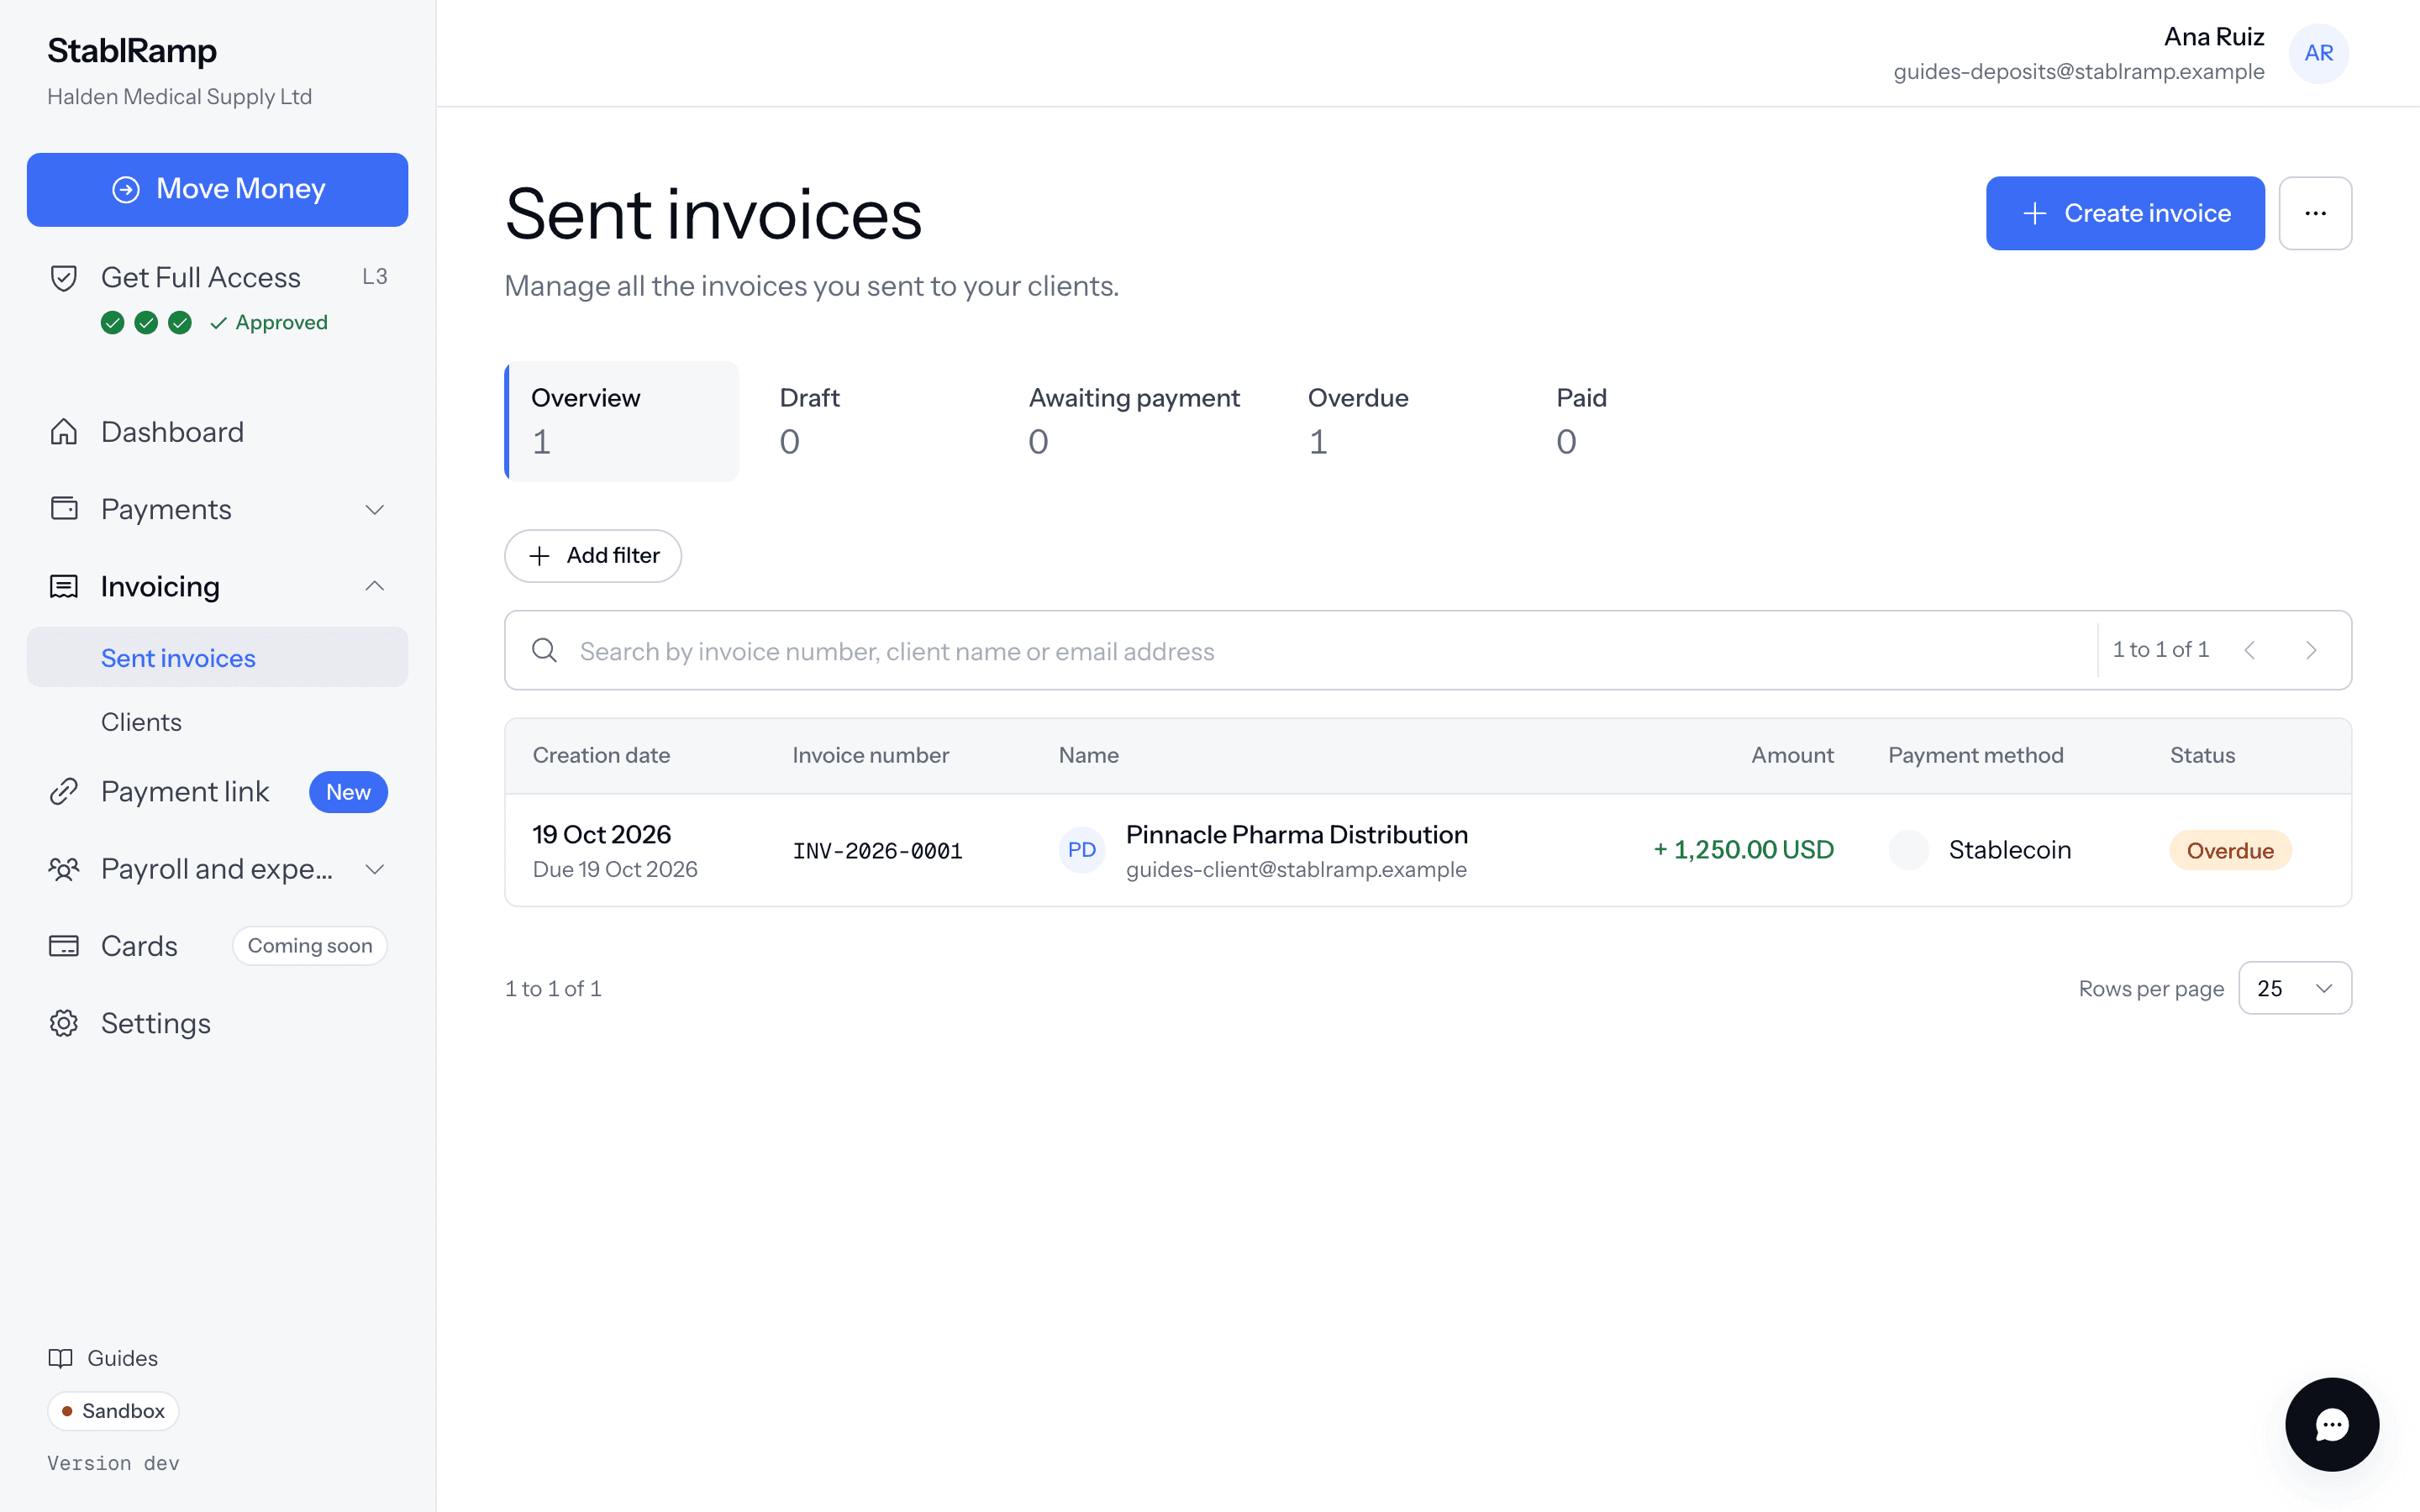Open the chat support bubble
Image resolution: width=2420 pixels, height=1512 pixels.
(x=2332, y=1424)
